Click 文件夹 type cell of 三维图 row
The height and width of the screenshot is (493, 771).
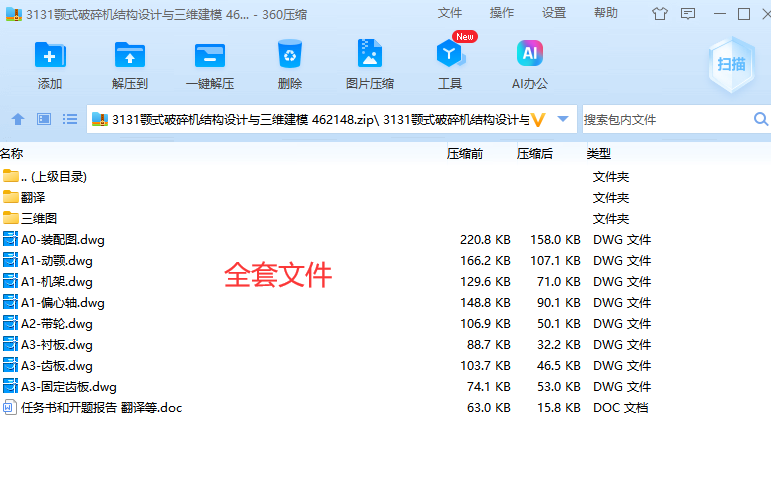point(611,218)
